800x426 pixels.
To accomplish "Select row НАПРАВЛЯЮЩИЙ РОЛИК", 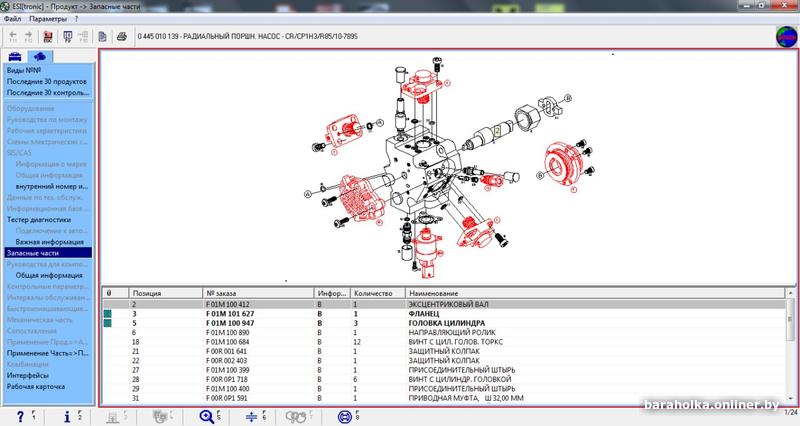I will coord(444,333).
